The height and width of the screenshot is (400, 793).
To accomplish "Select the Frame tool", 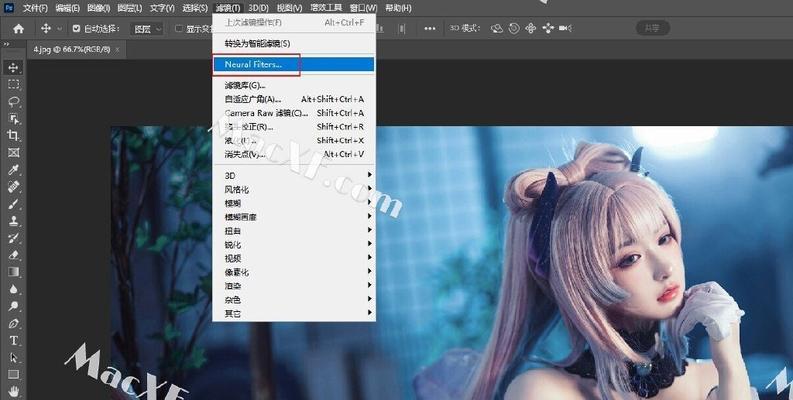I will (14, 153).
